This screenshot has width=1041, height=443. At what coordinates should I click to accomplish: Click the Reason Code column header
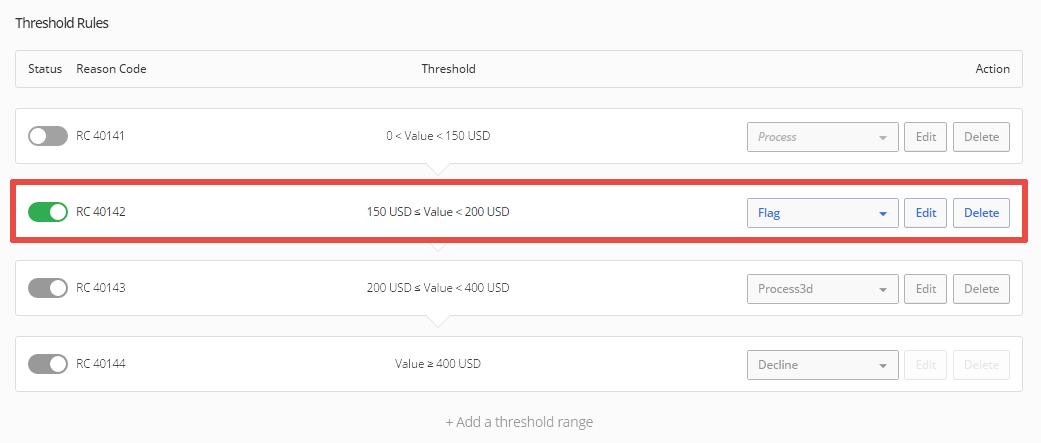tap(112, 69)
